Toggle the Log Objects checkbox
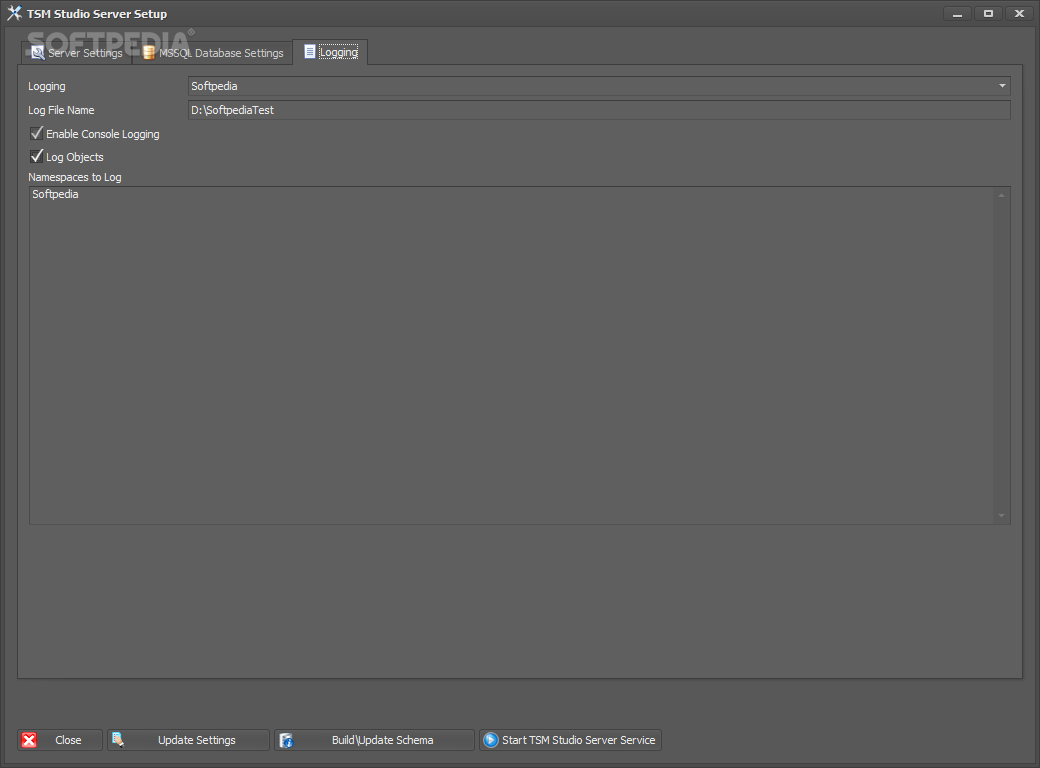The image size is (1040, 768). (36, 157)
